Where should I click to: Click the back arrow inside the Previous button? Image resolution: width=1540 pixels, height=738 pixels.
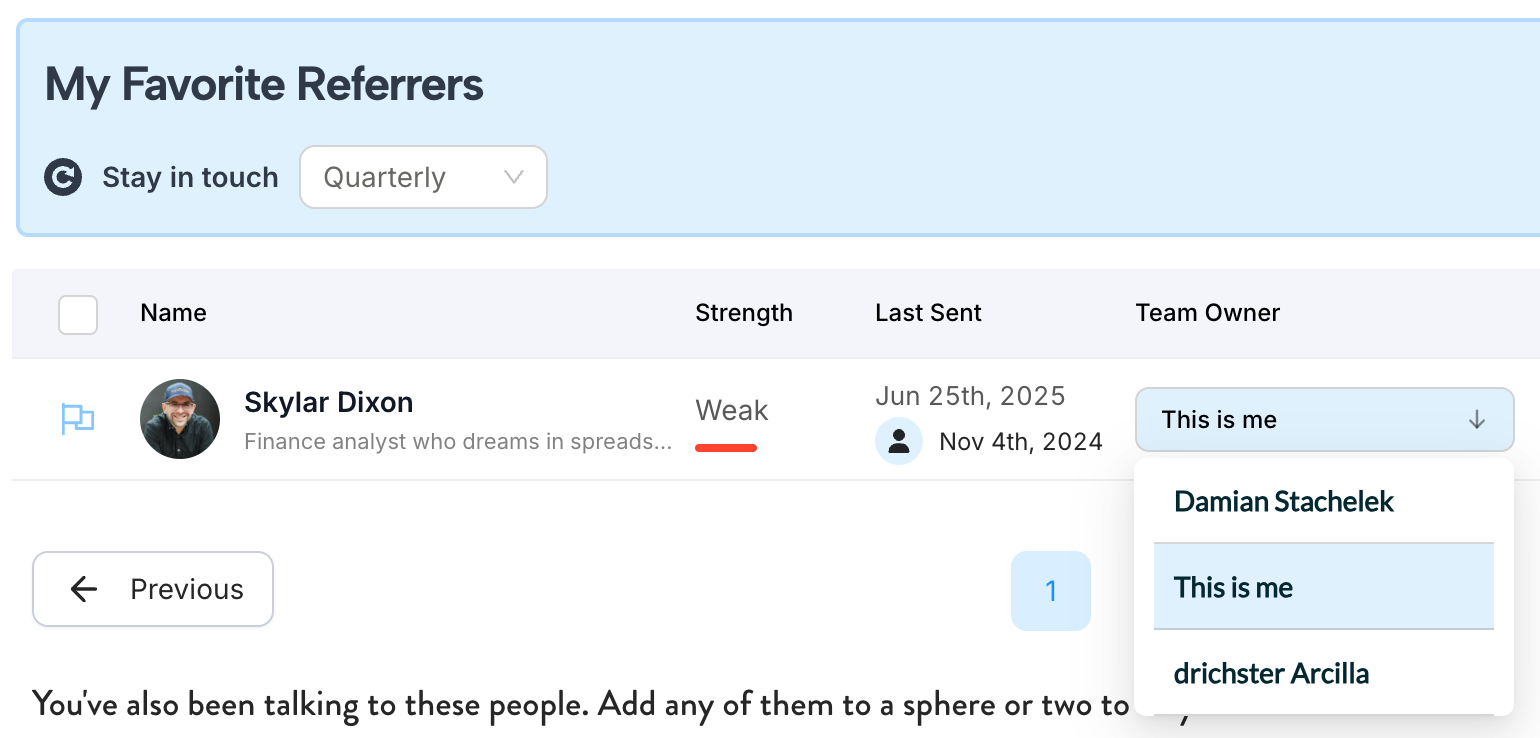click(84, 589)
